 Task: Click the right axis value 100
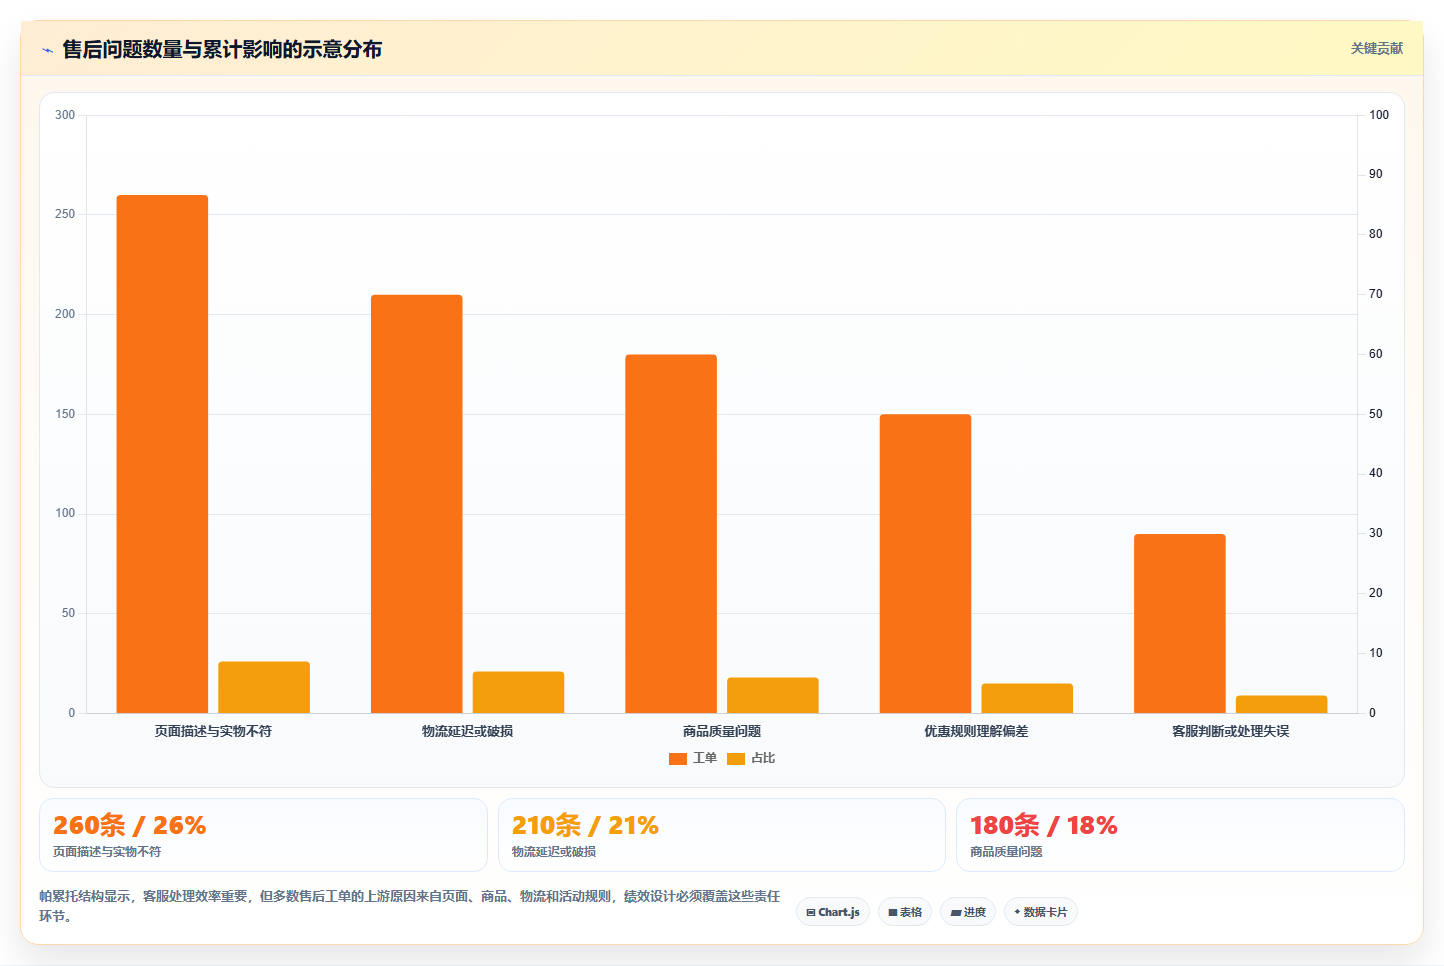pyautogui.click(x=1379, y=115)
